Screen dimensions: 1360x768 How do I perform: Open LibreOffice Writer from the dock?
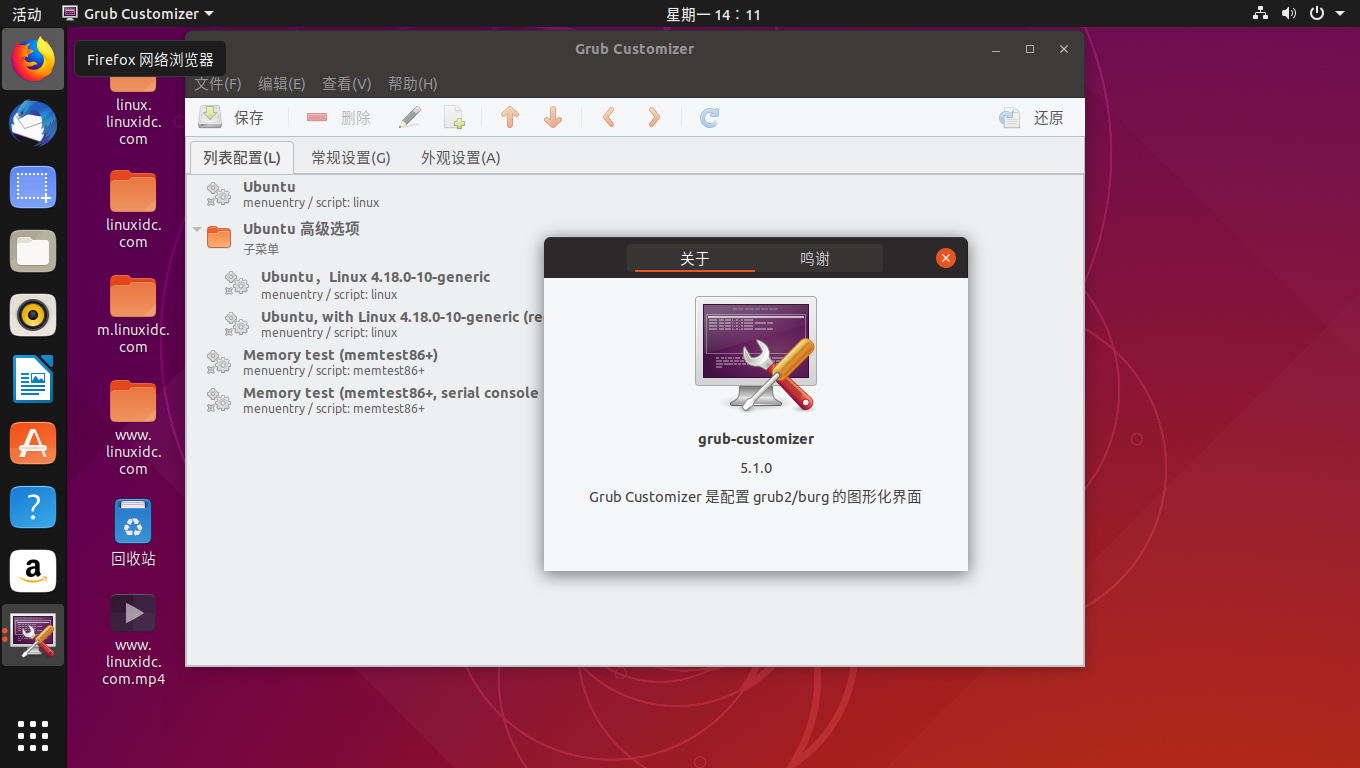coord(33,379)
